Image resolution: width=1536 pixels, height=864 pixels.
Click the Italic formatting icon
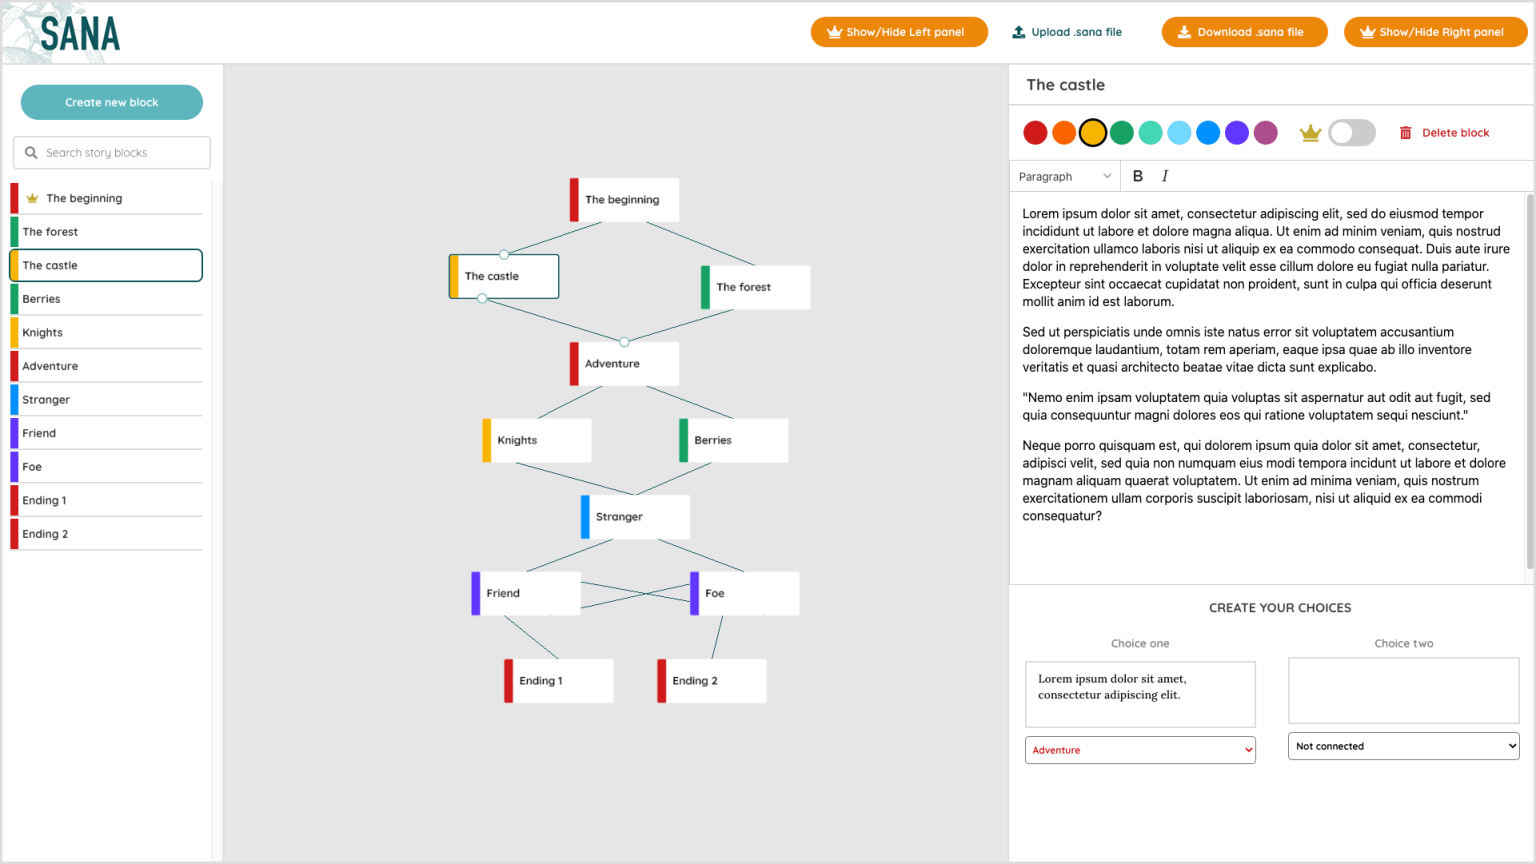click(x=1165, y=176)
